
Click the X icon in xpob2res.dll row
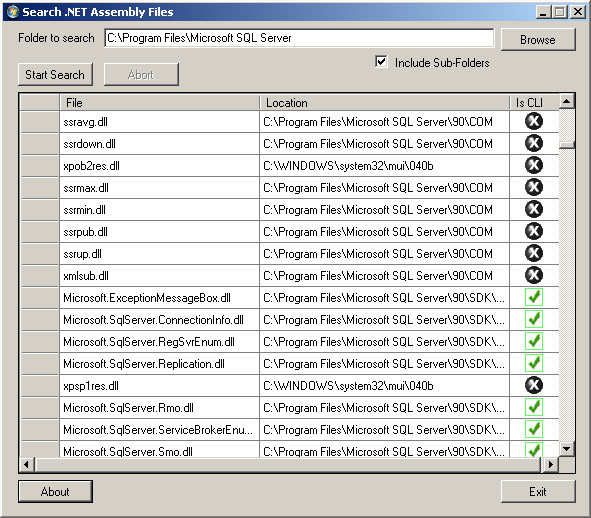point(534,165)
